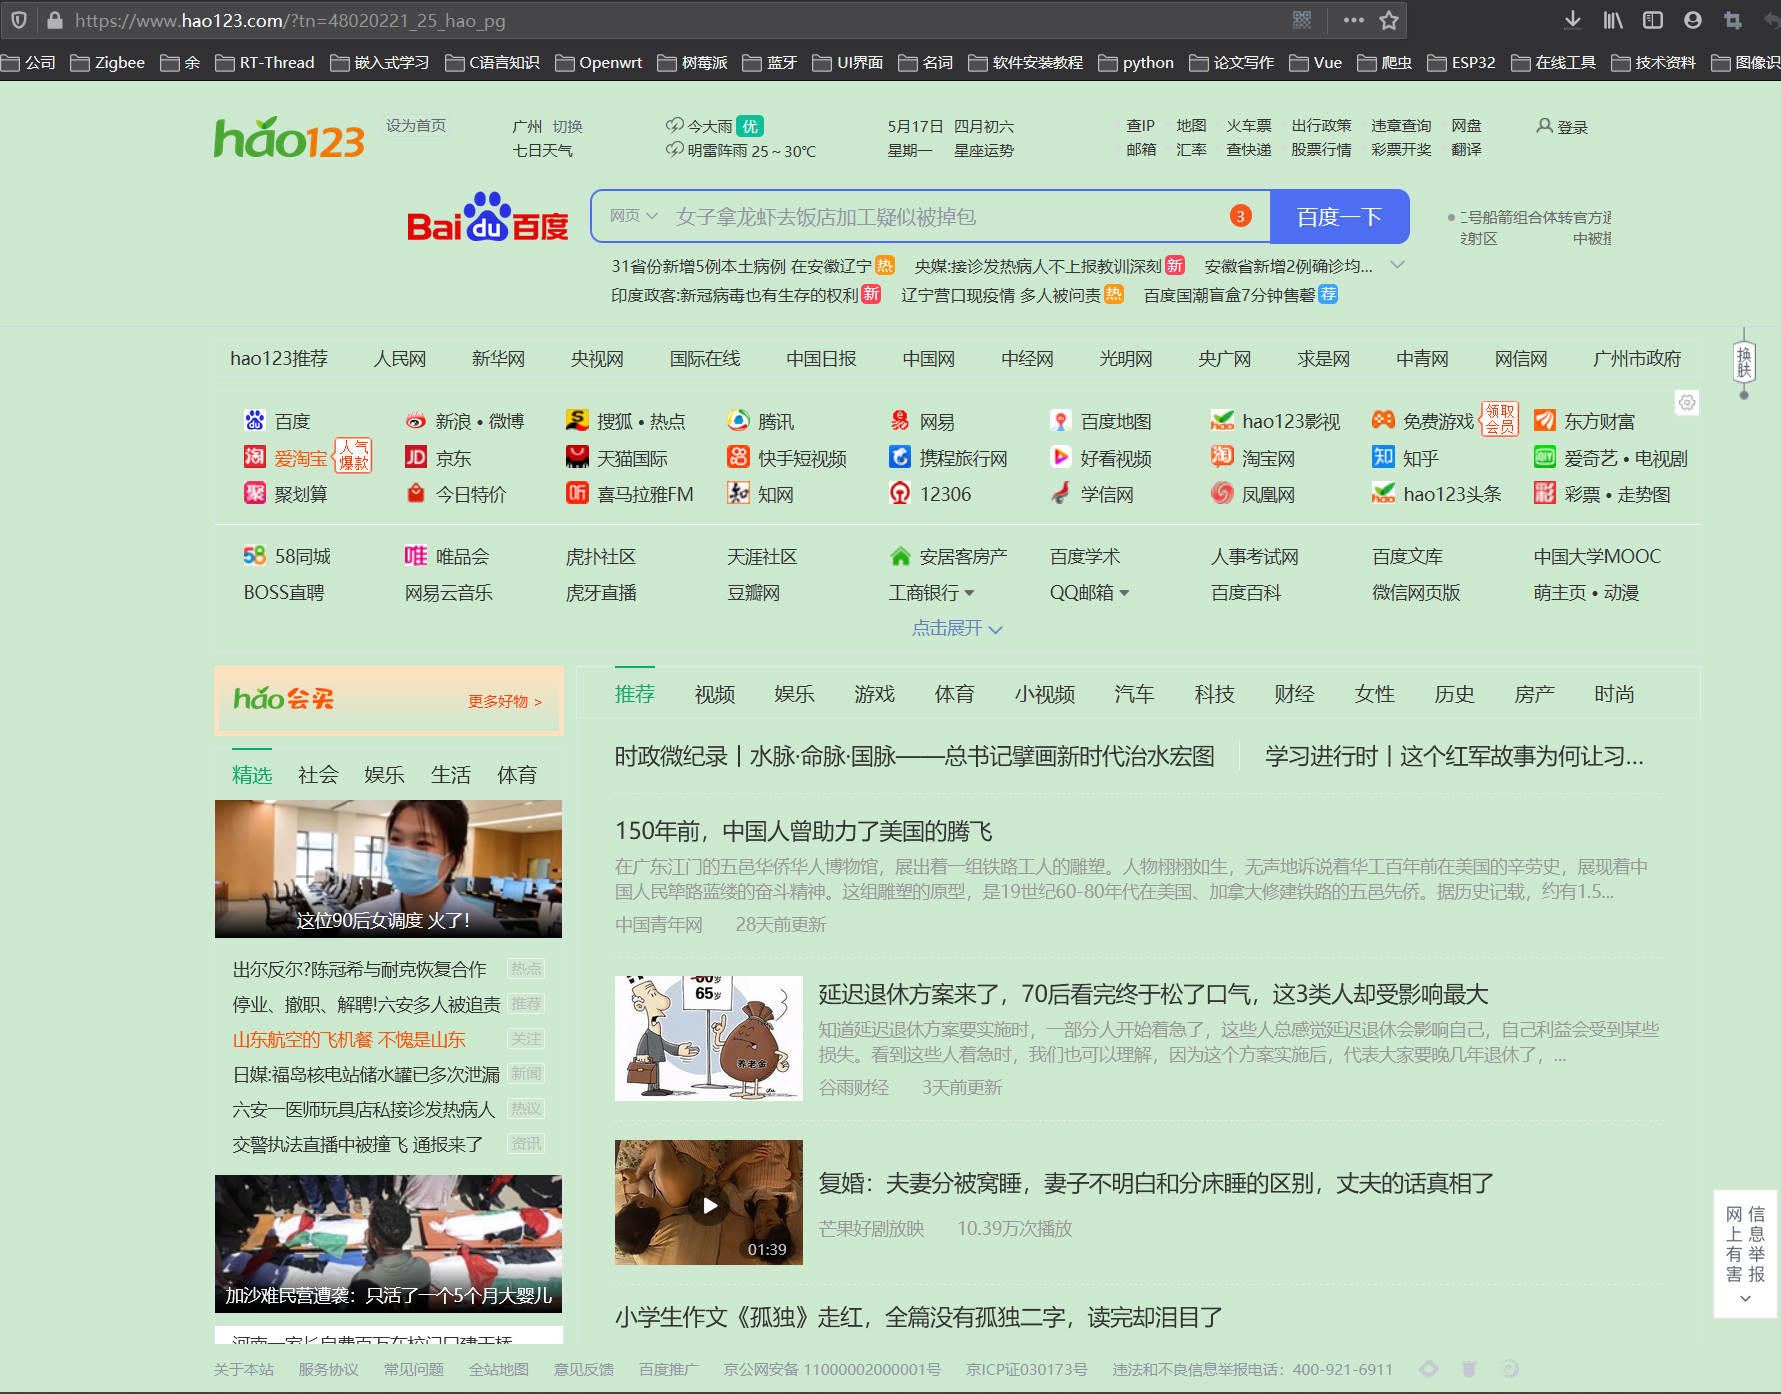
Task: Open 查快递 tool link
Action: click(x=1248, y=149)
